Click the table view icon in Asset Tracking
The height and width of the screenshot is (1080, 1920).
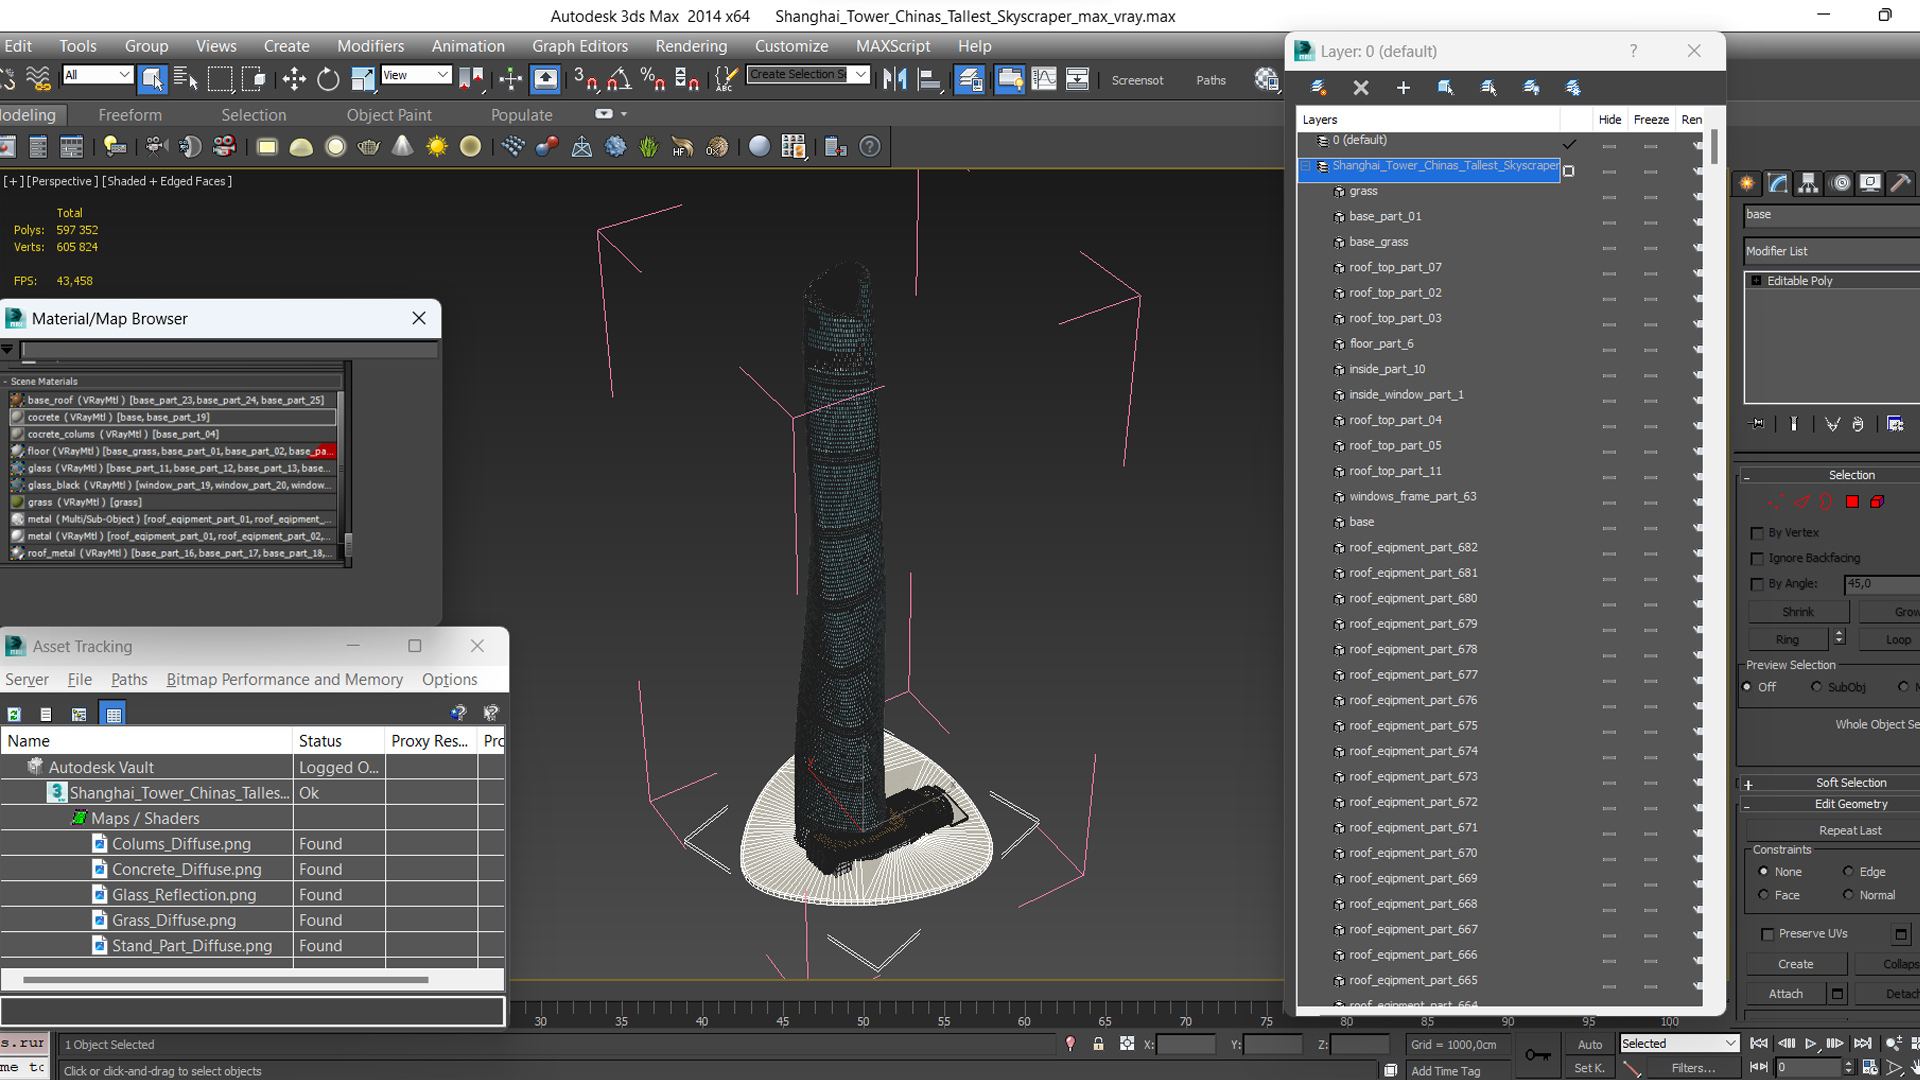[113, 714]
